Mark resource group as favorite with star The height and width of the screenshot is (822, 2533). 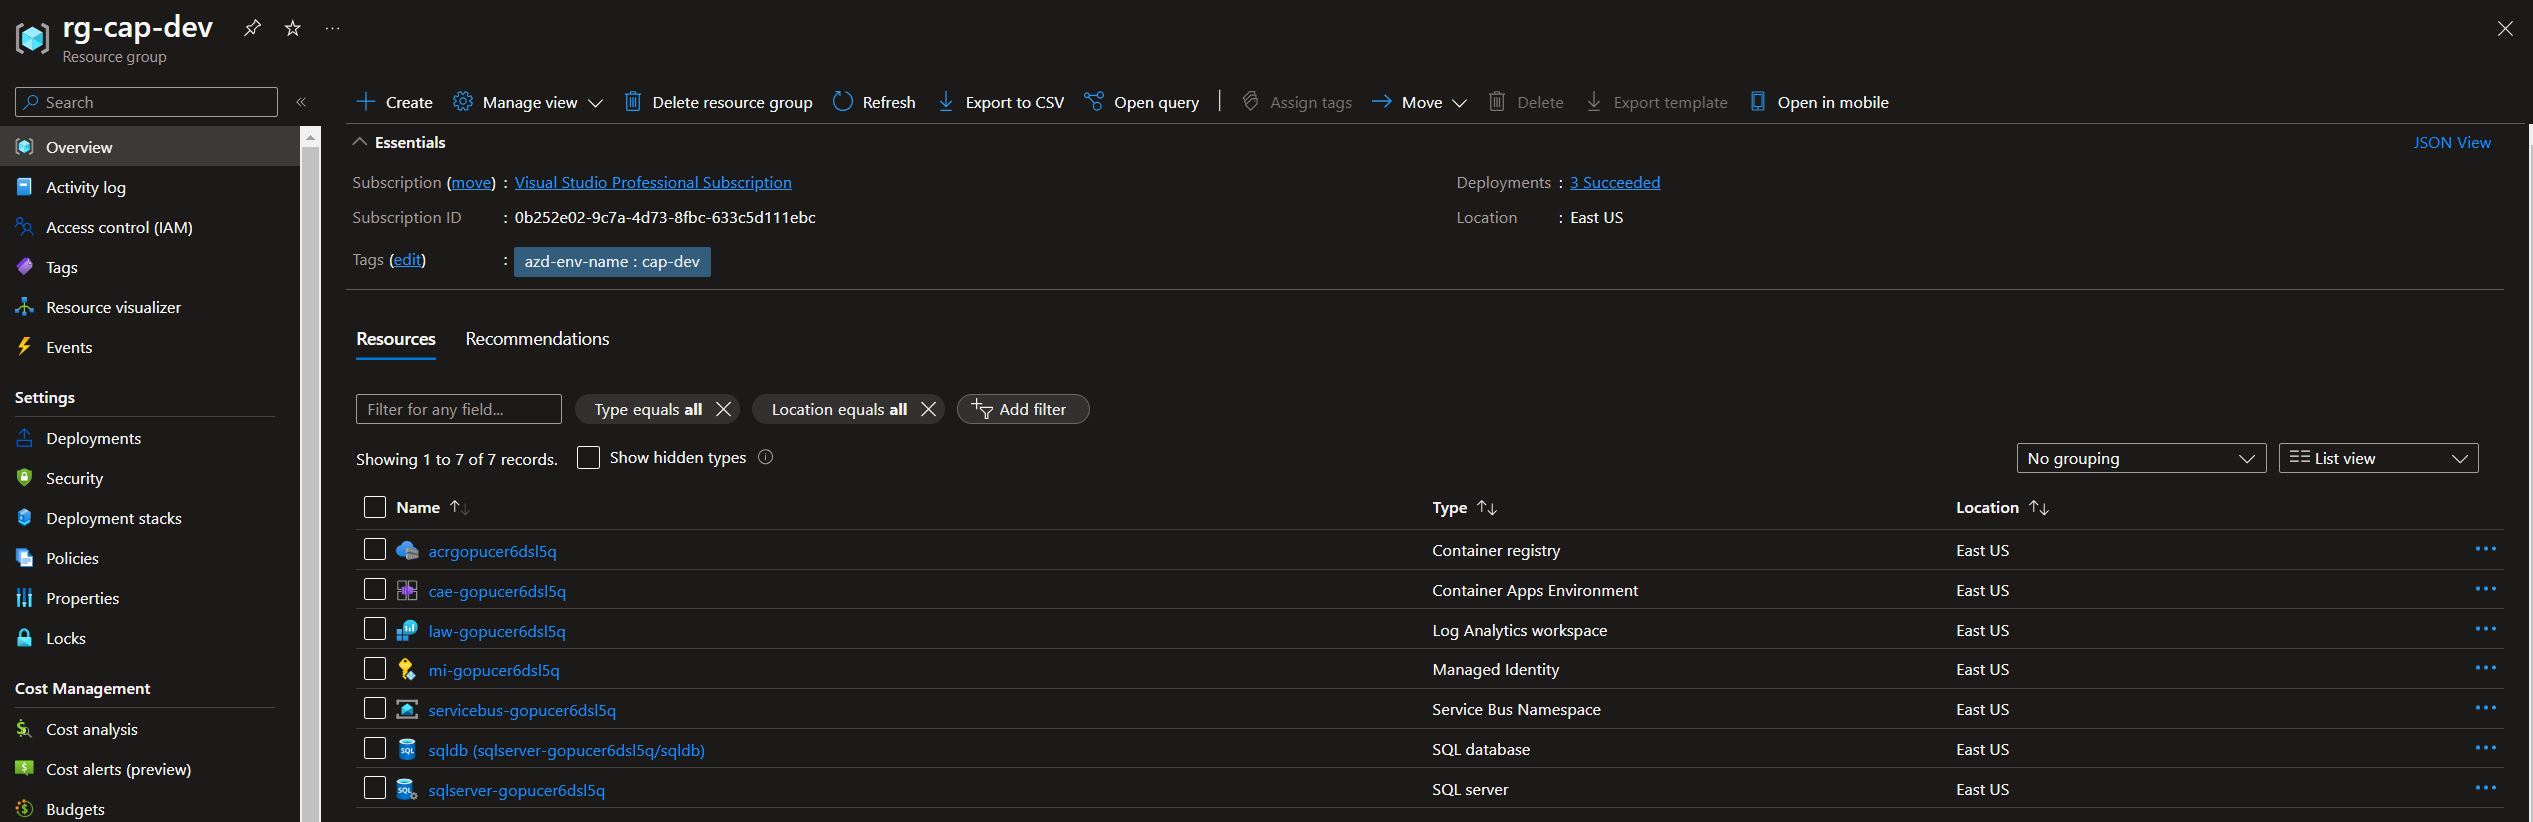point(292,28)
